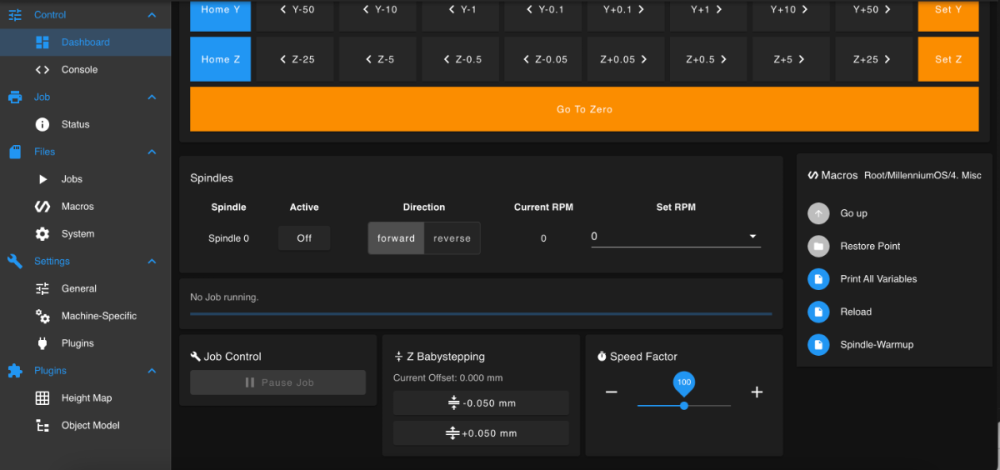This screenshot has width=1000, height=470.
Task: Click the Set RPM input field
Action: (676, 237)
